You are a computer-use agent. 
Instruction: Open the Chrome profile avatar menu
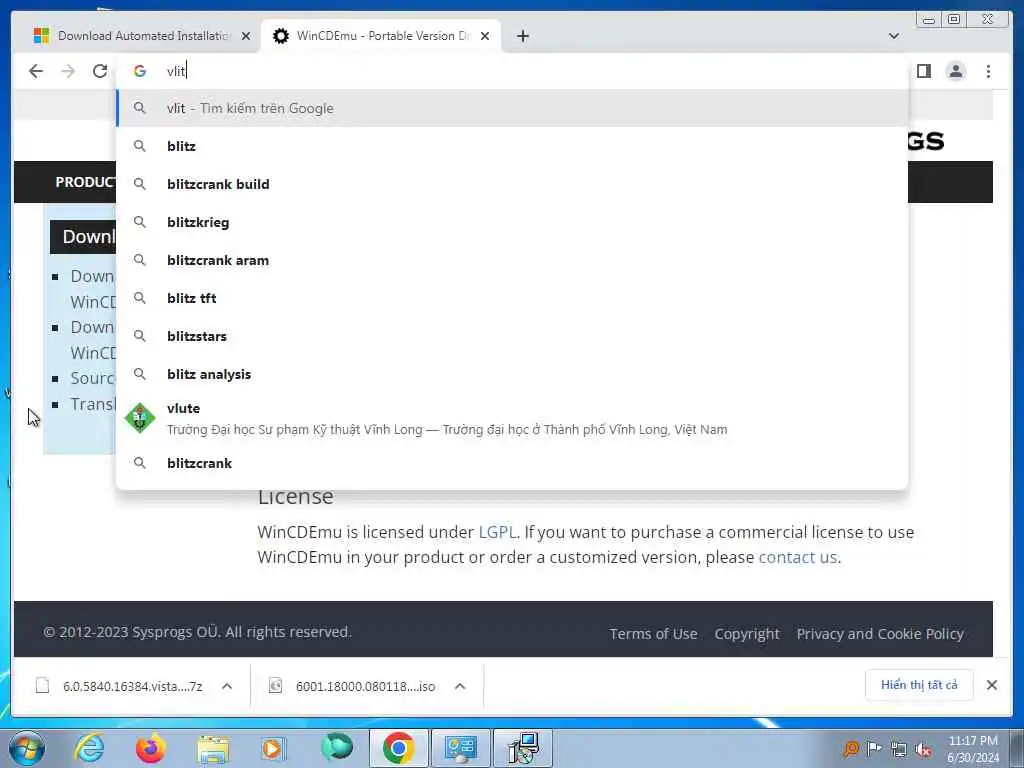955,71
